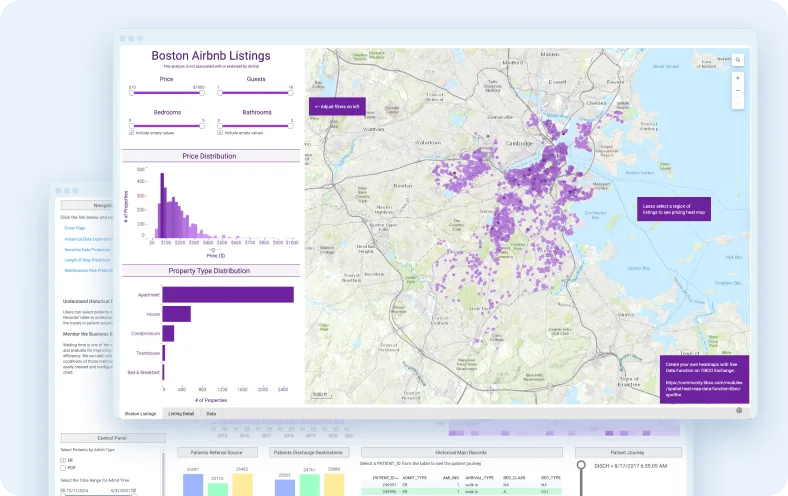The height and width of the screenshot is (496, 788).
Task: Open the Data tab
Action: pos(211,414)
